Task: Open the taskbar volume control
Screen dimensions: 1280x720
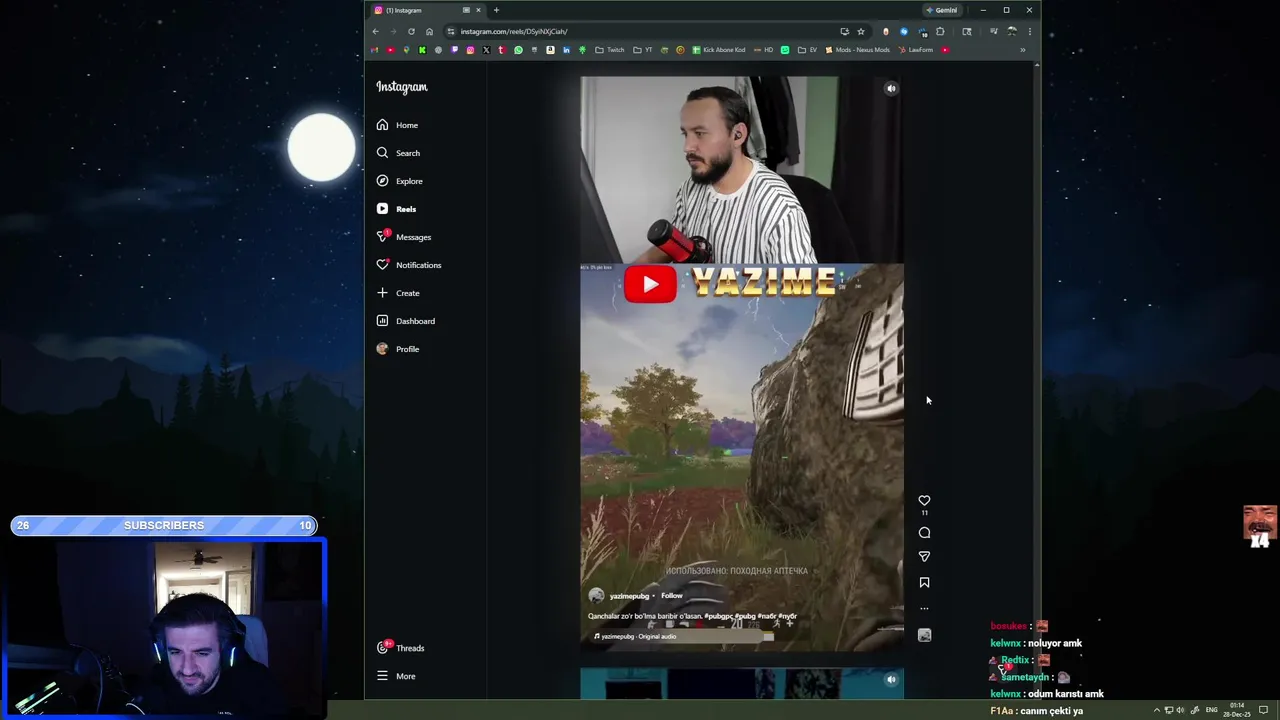Action: point(1181,710)
